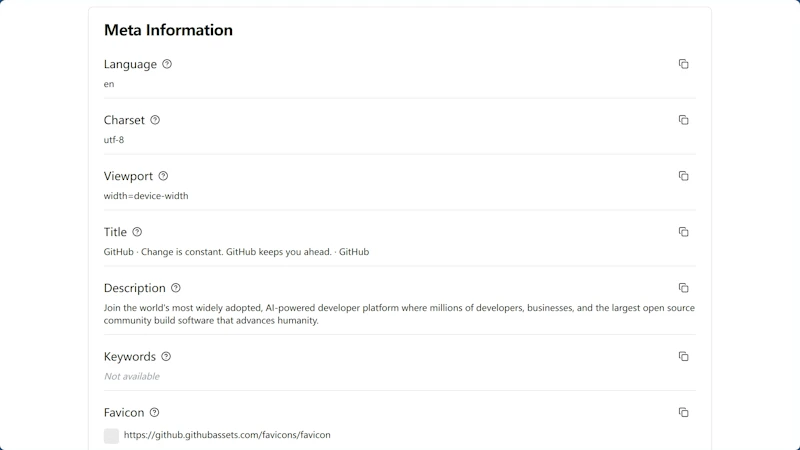Click the Viewport field label
This screenshot has height=450, width=800.
tap(128, 176)
